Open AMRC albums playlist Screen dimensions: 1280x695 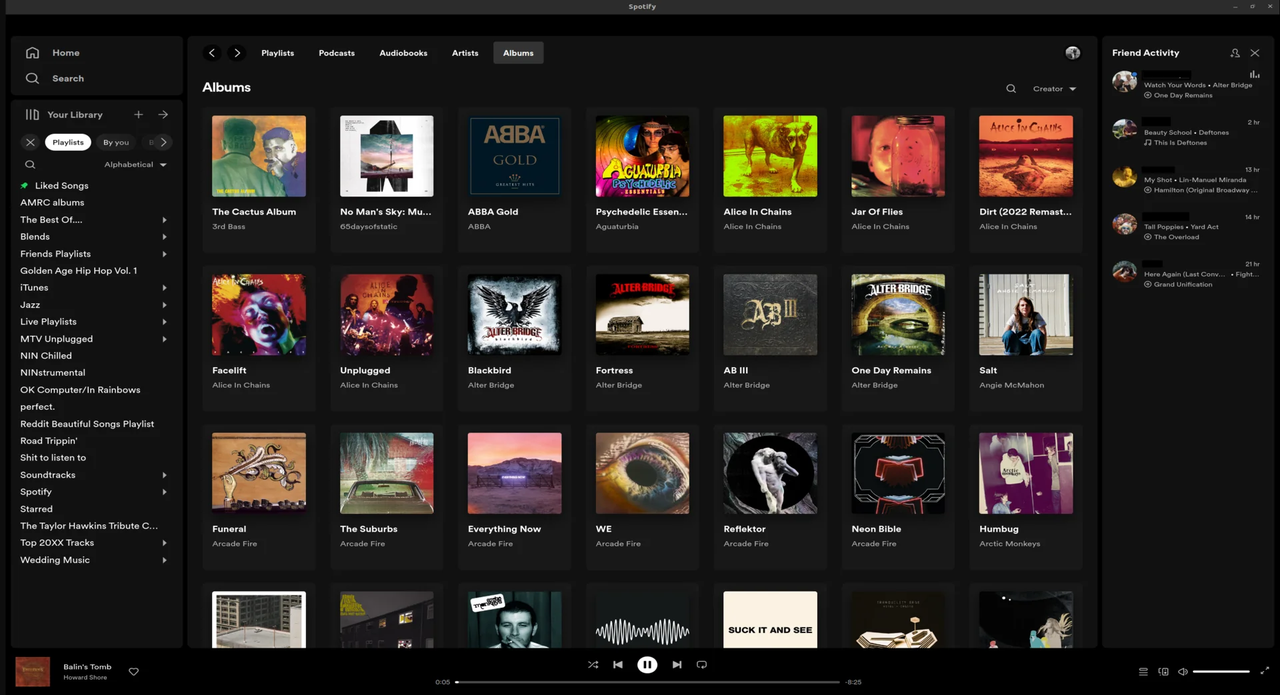(52, 203)
